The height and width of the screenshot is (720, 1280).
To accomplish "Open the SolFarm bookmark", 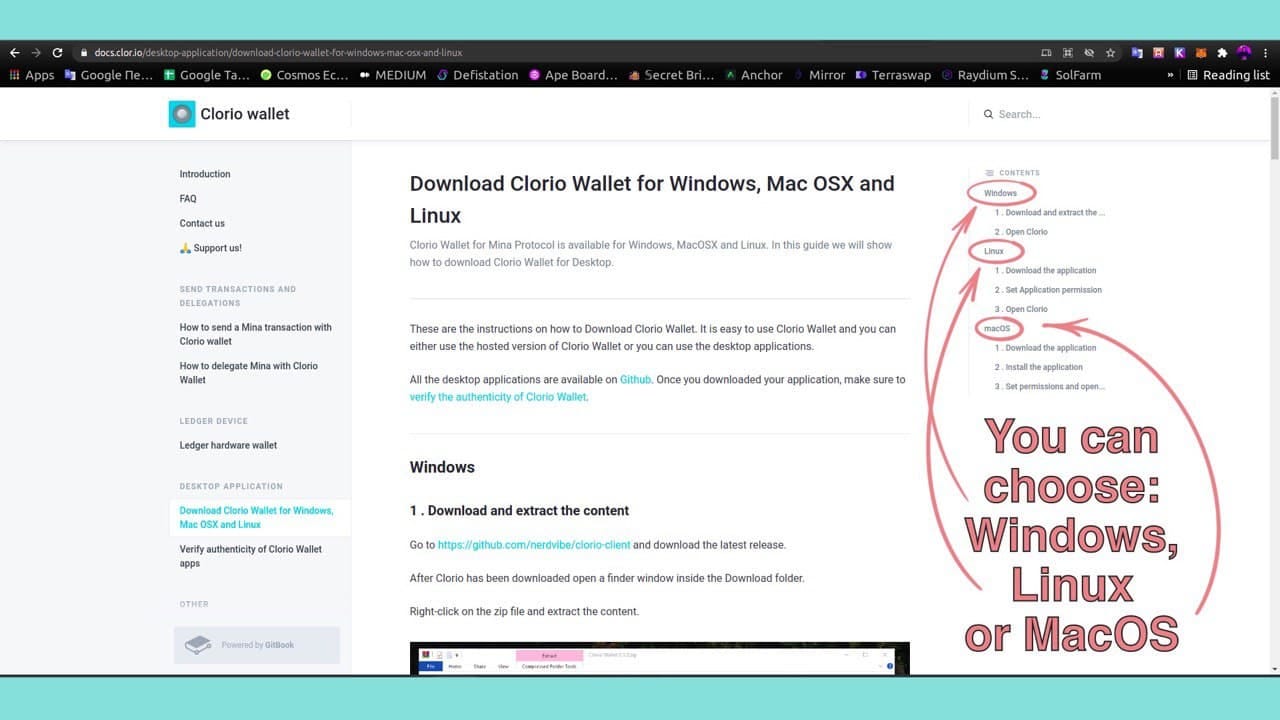I will coord(1070,75).
